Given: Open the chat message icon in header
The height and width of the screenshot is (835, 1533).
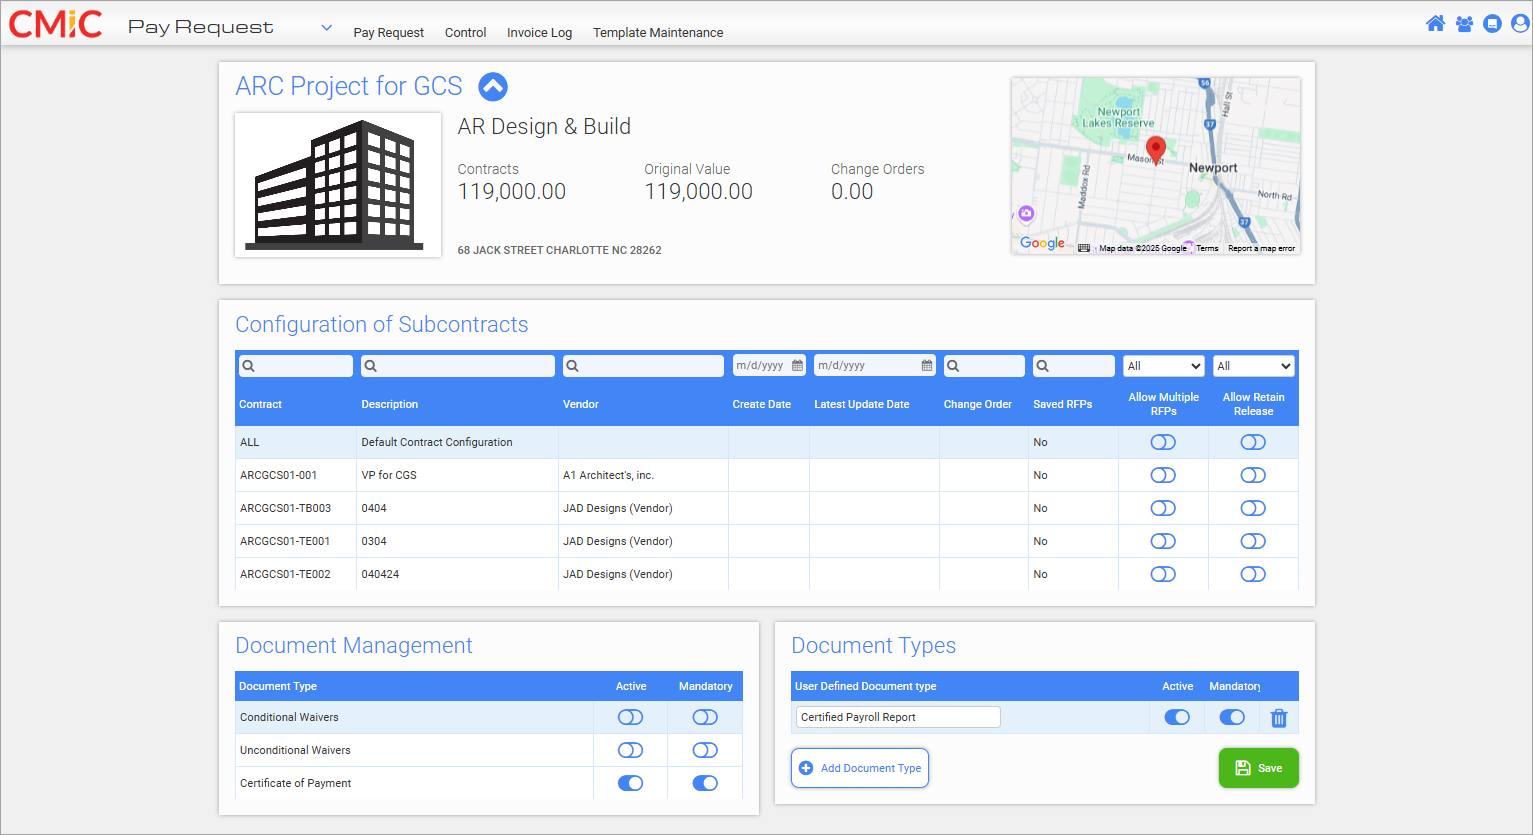Looking at the screenshot, I should 1492,24.
